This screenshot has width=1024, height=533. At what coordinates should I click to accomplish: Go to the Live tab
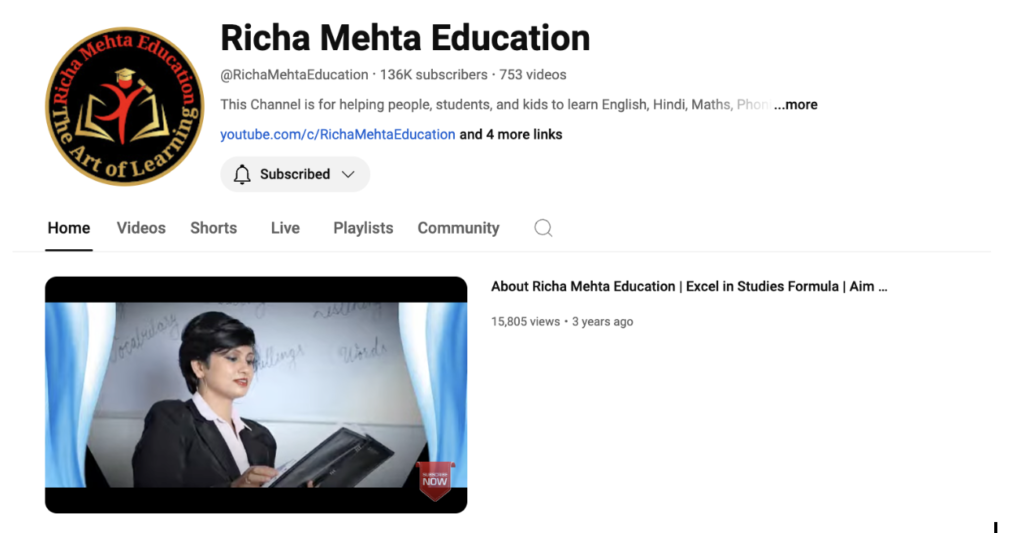[x=285, y=228]
